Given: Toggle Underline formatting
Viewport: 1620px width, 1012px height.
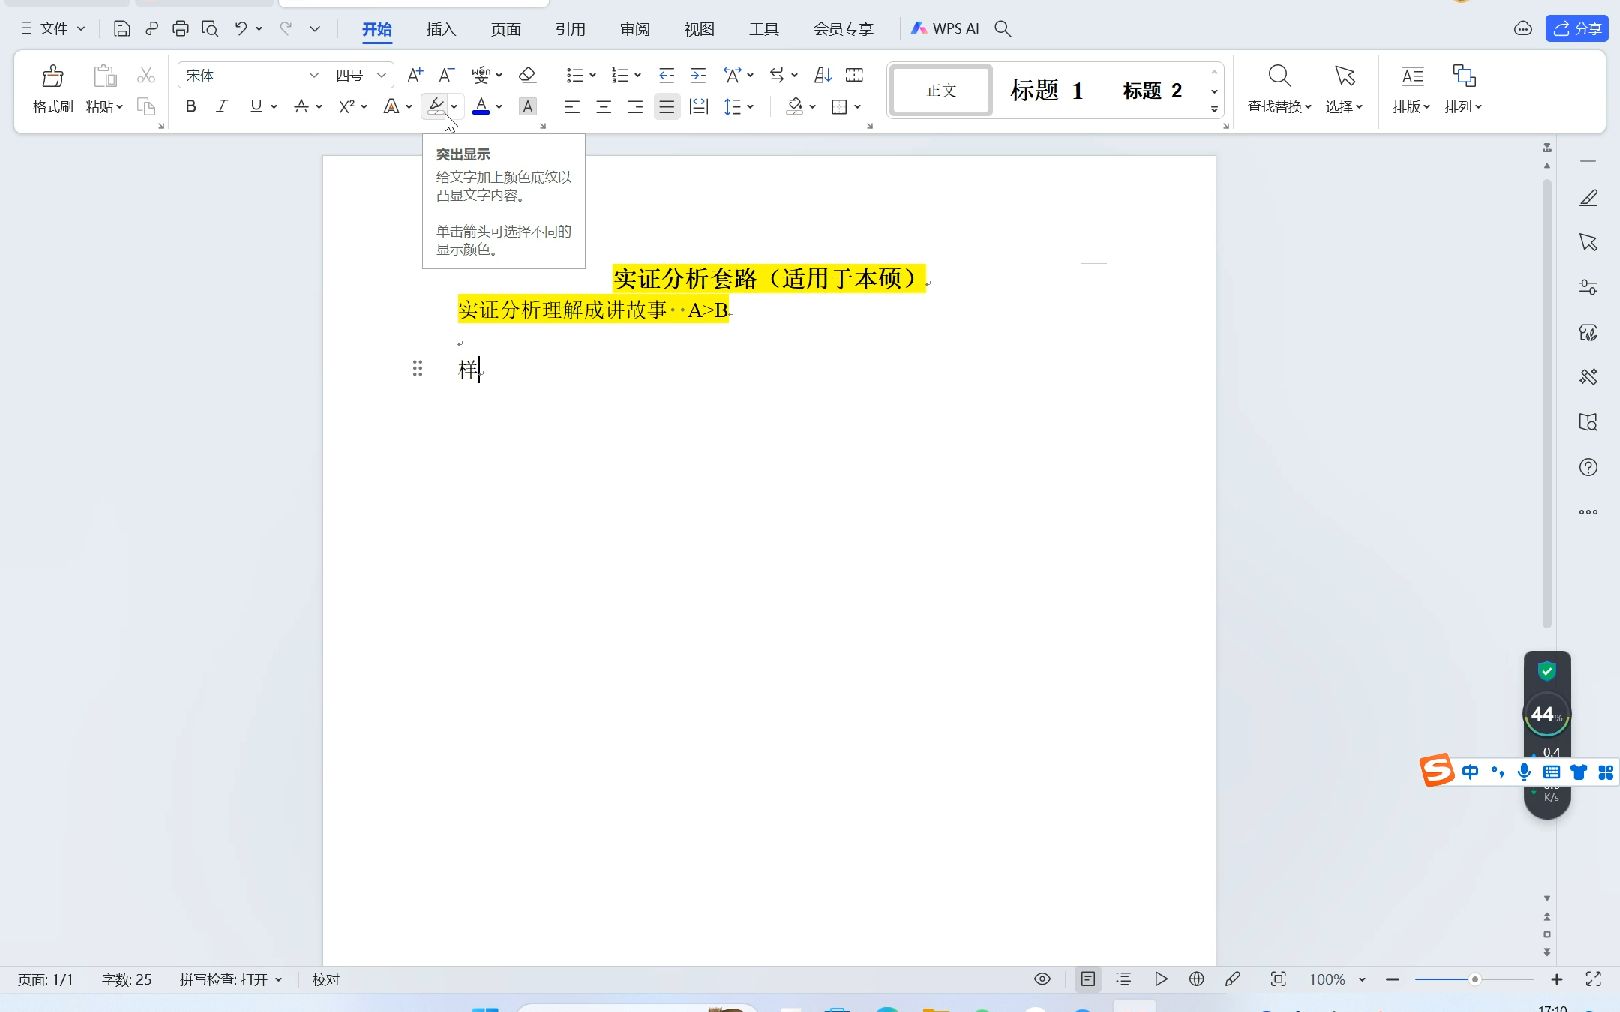Looking at the screenshot, I should coord(256,106).
